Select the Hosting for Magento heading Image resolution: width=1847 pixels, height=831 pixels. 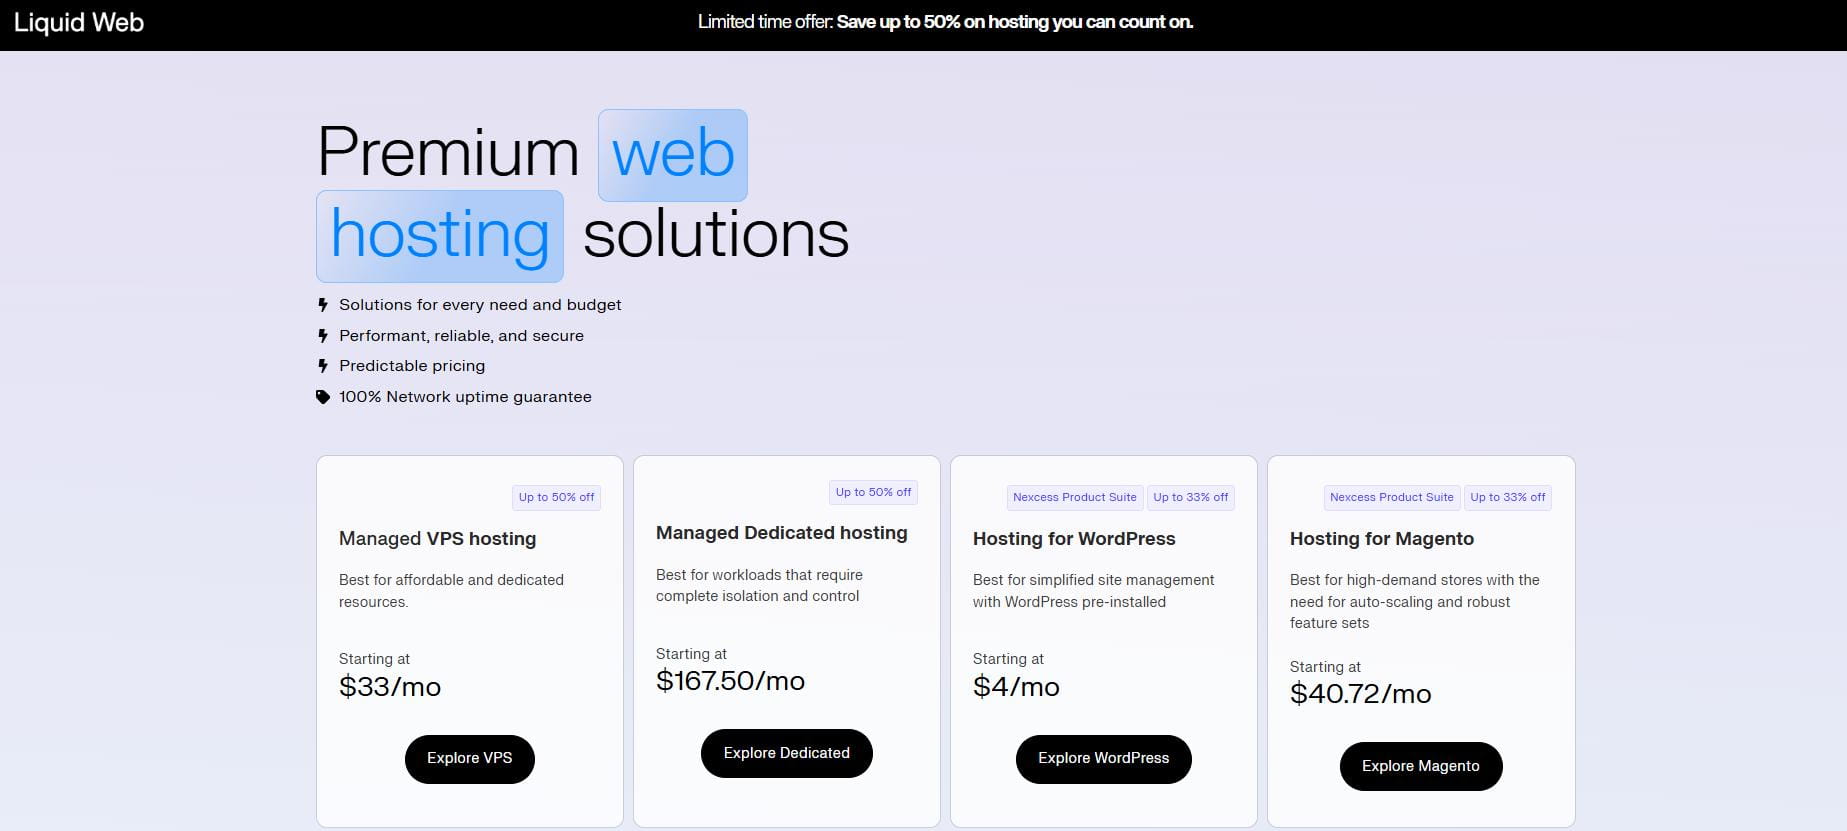coord(1381,539)
